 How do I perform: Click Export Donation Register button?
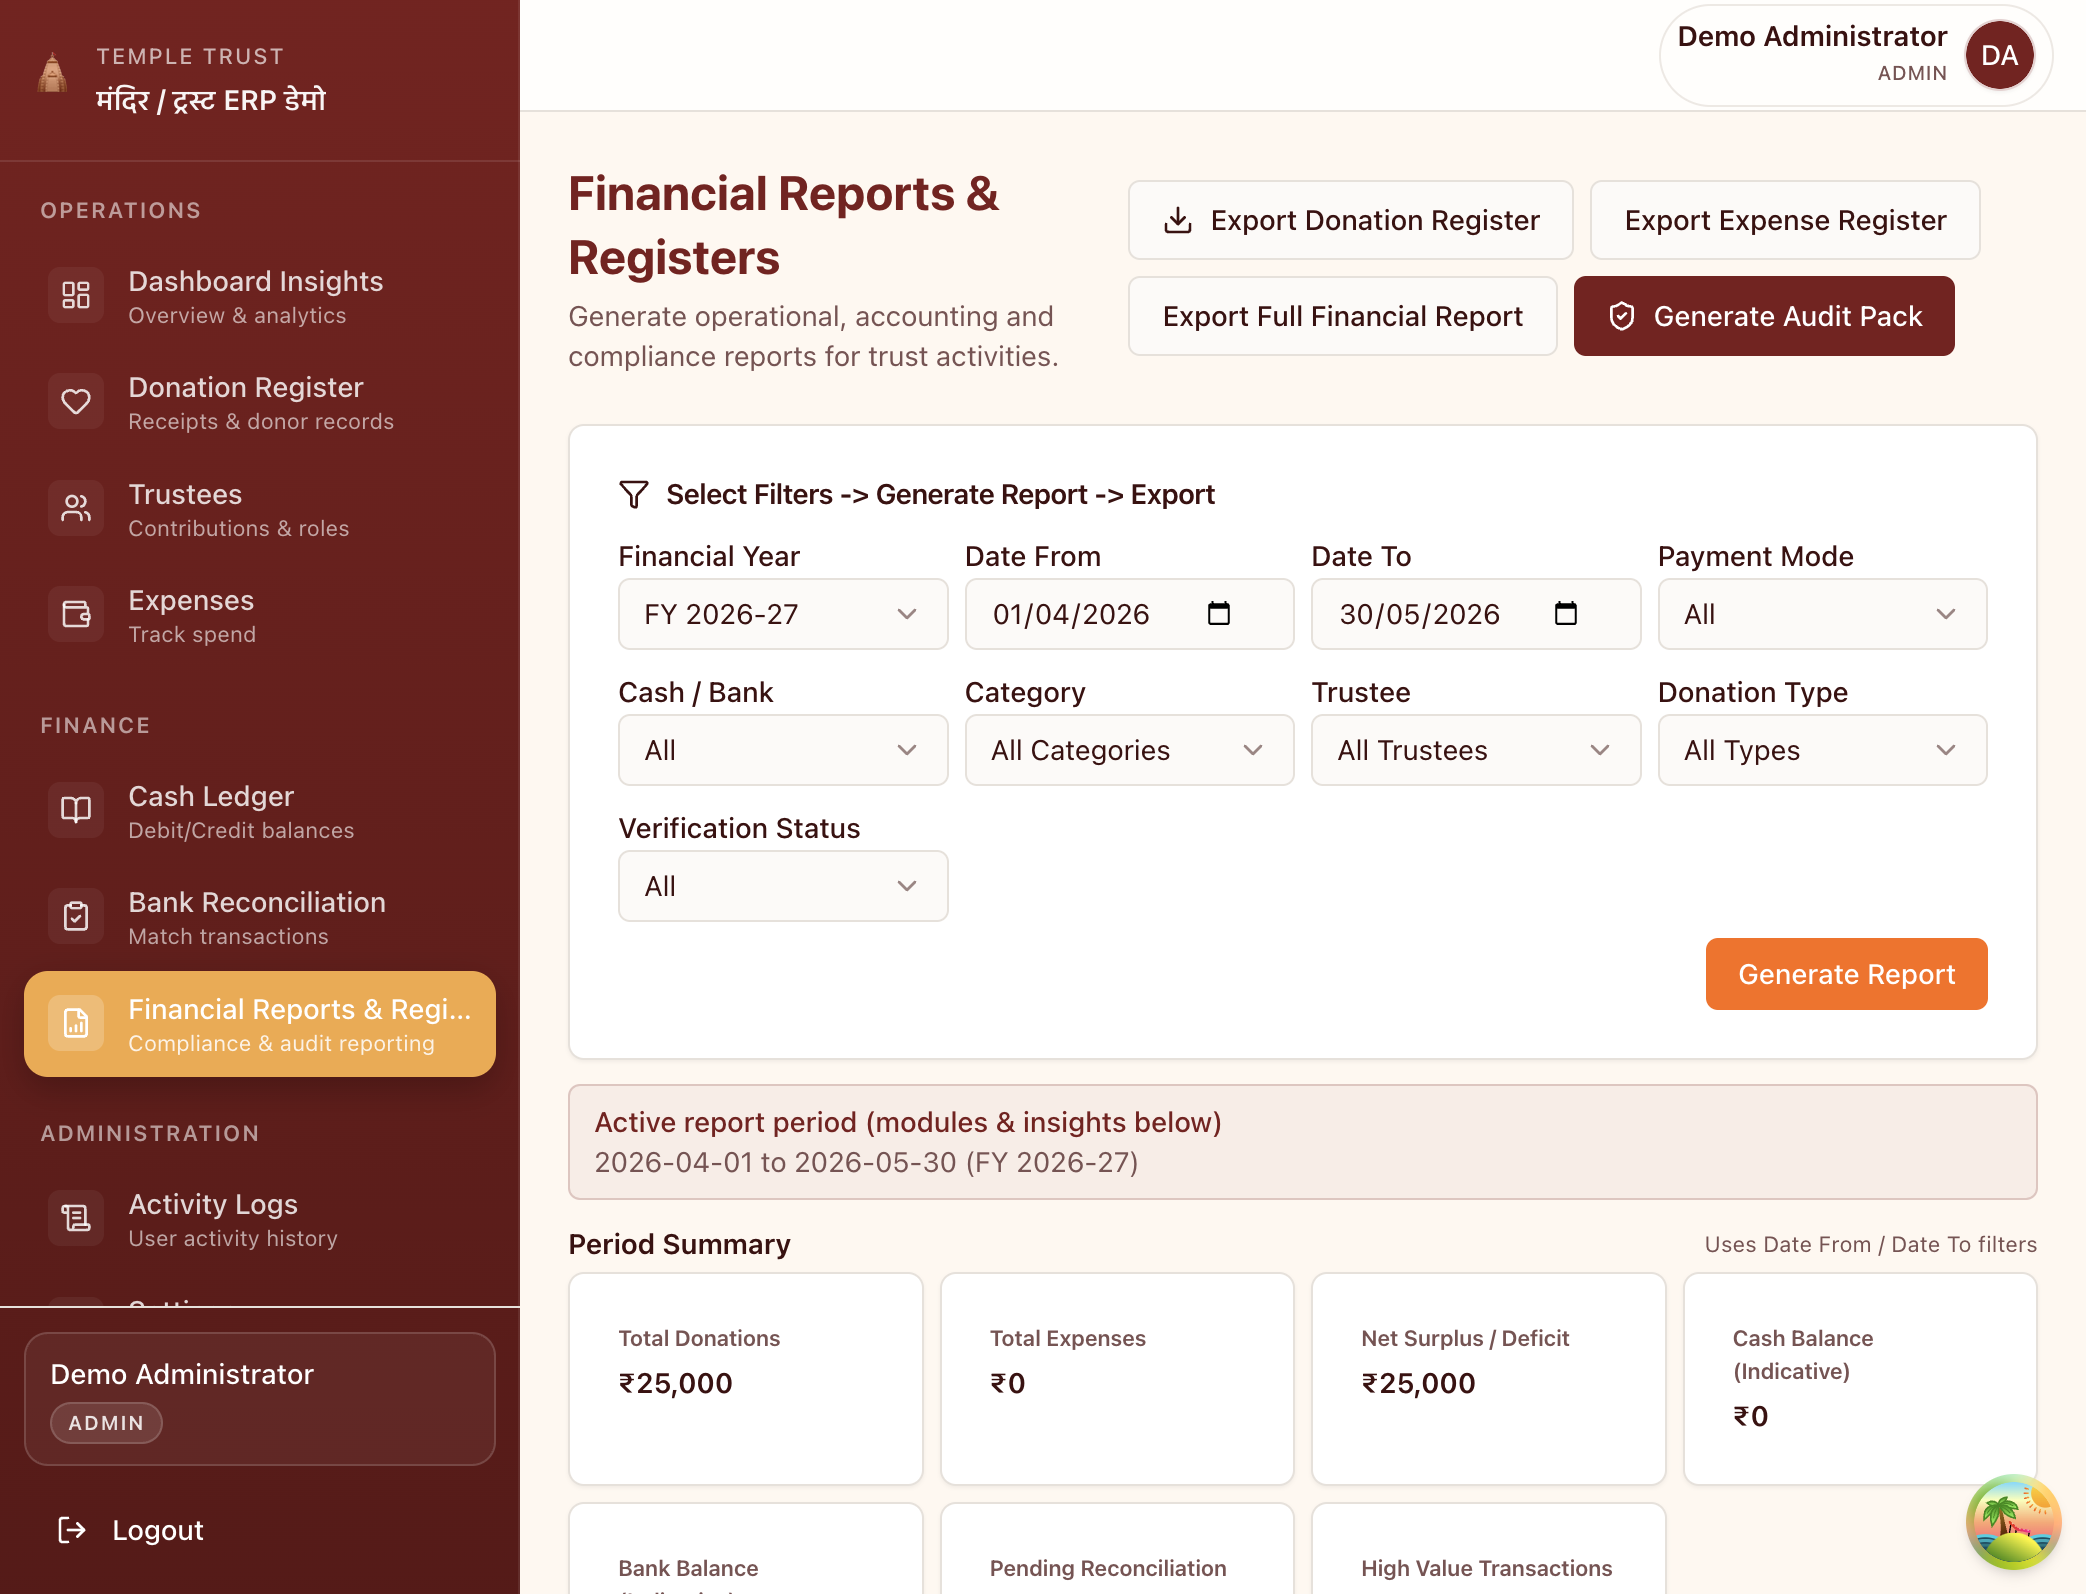point(1350,220)
